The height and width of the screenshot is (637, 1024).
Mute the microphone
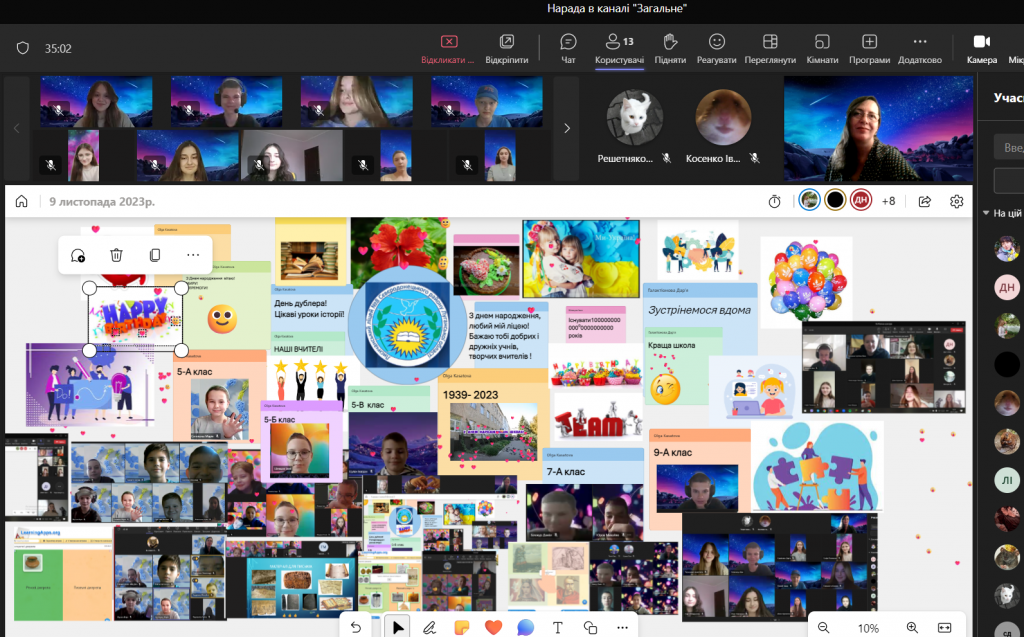(x=1019, y=46)
